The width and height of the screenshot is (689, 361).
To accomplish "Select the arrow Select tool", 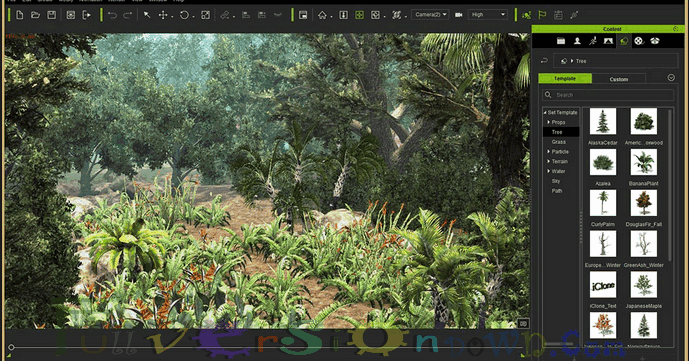I will click(147, 15).
